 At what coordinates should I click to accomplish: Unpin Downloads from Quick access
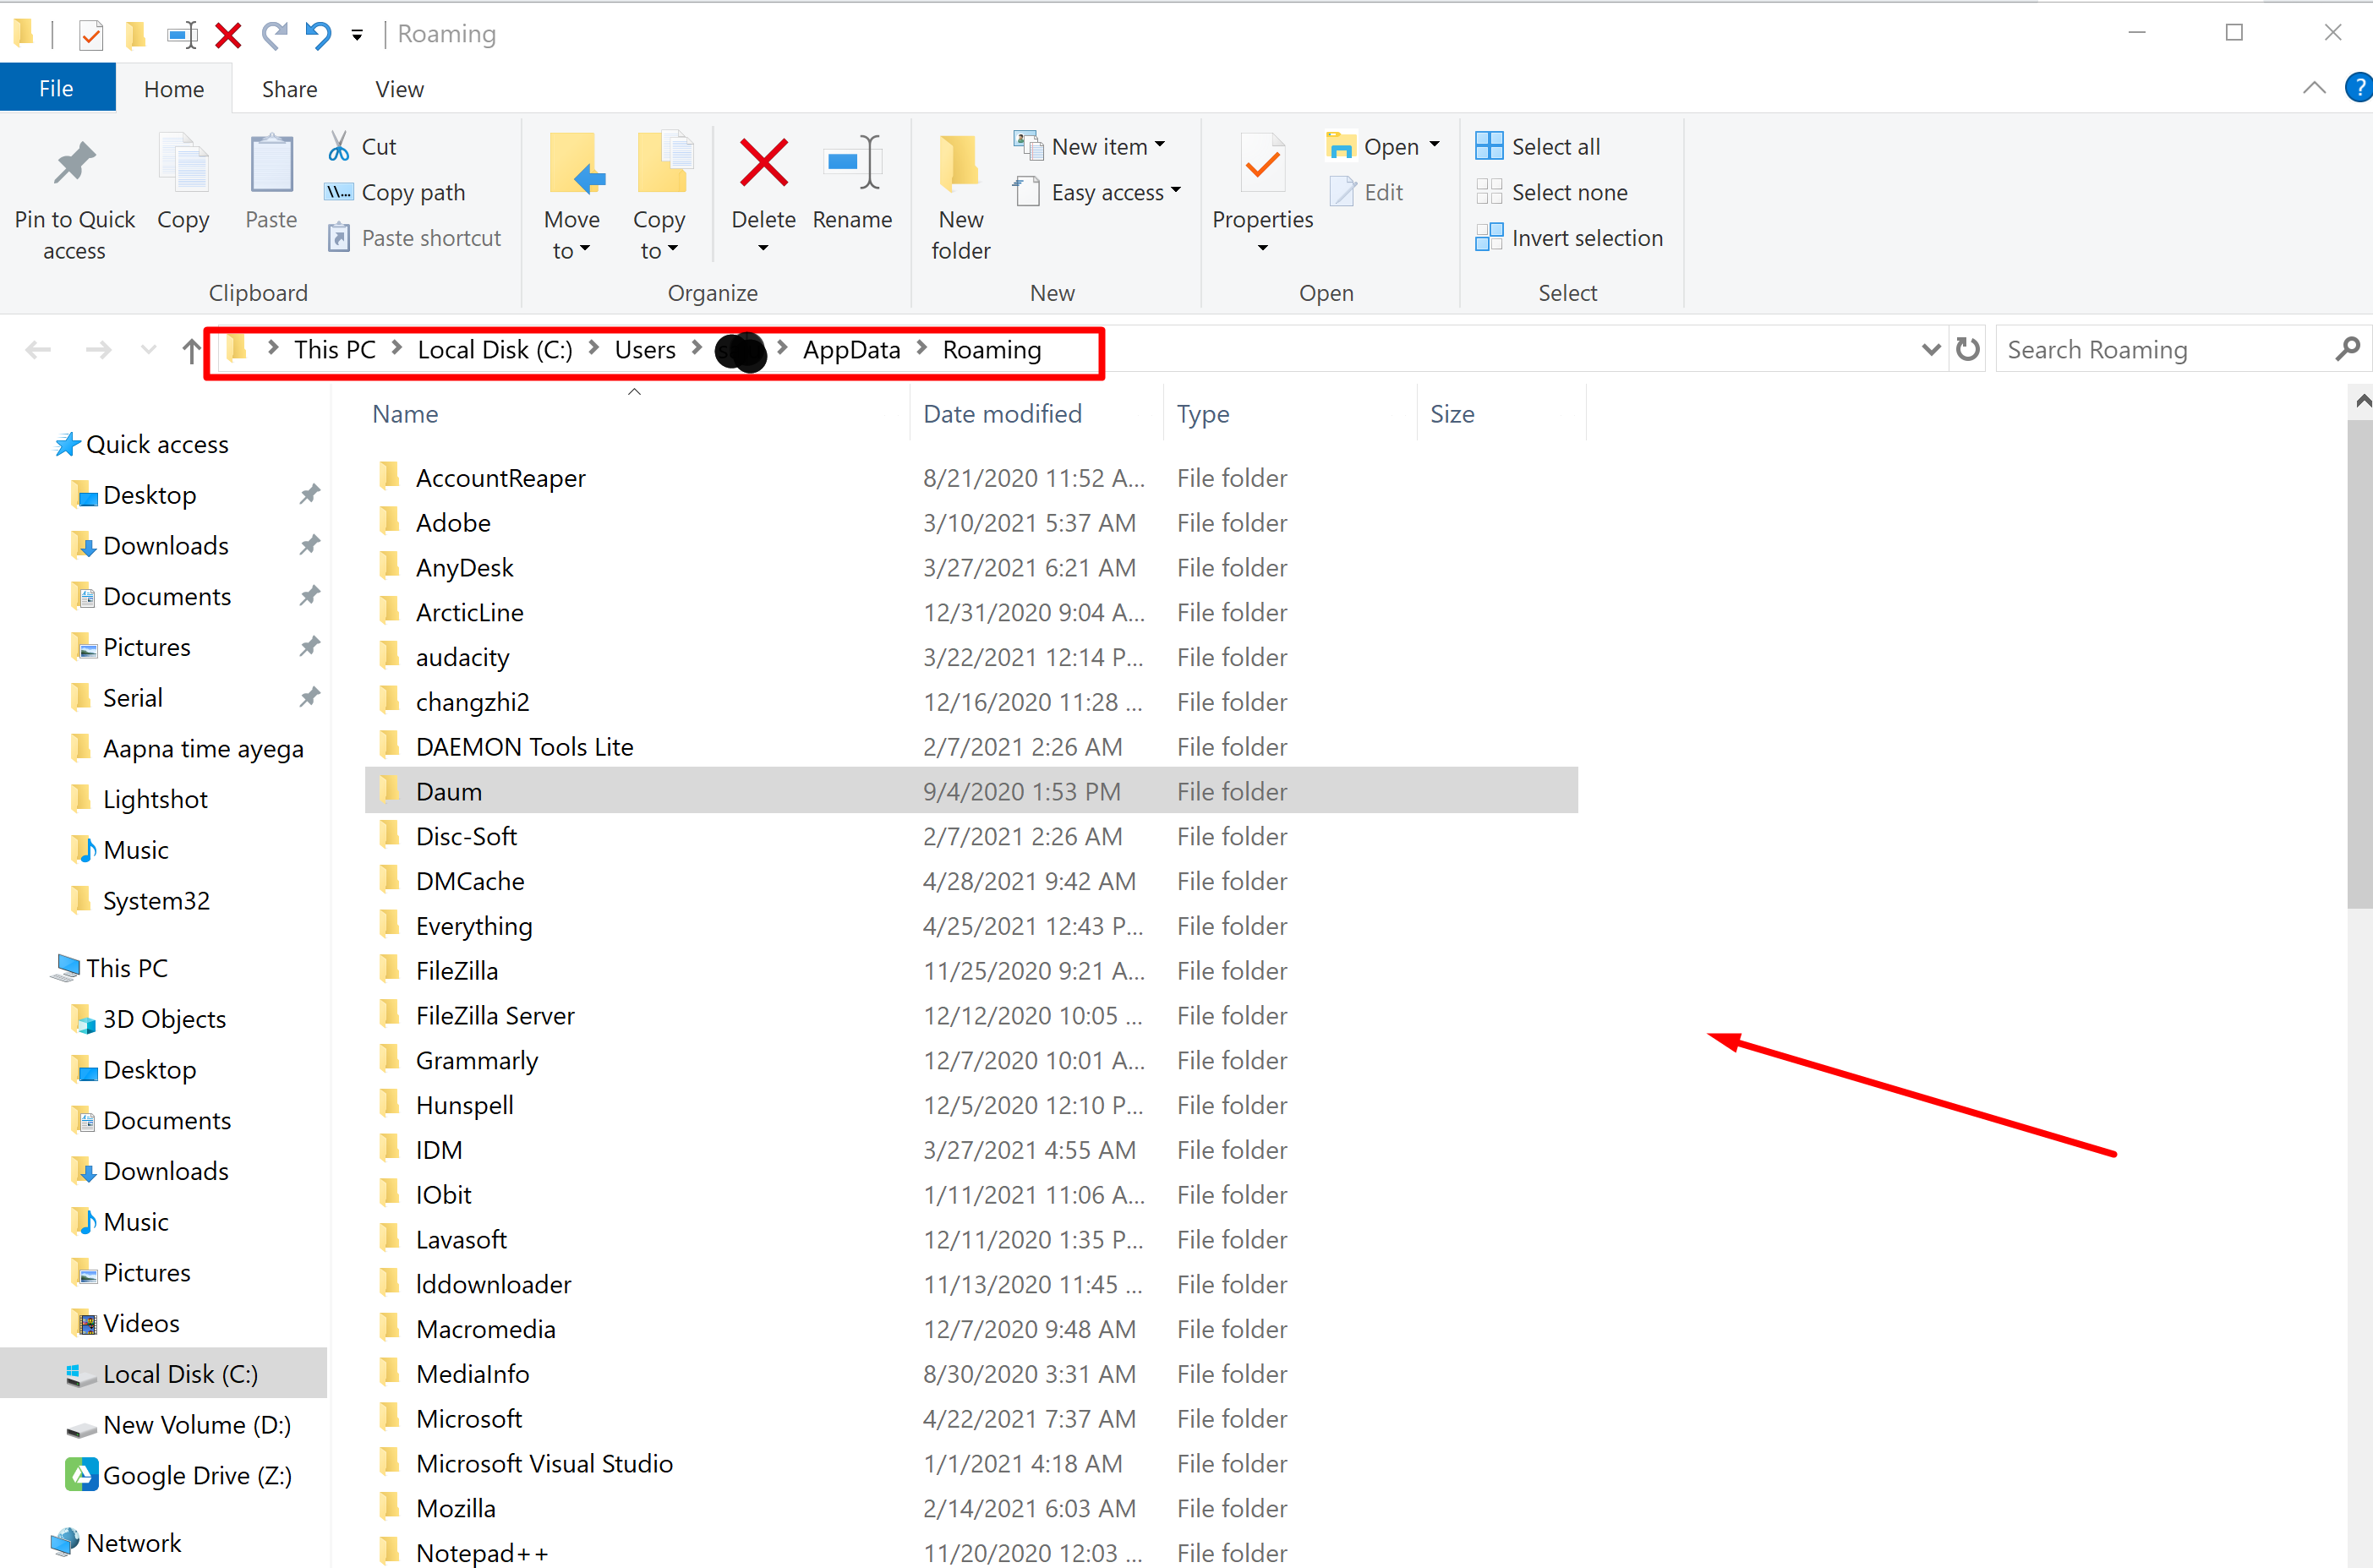(x=310, y=545)
